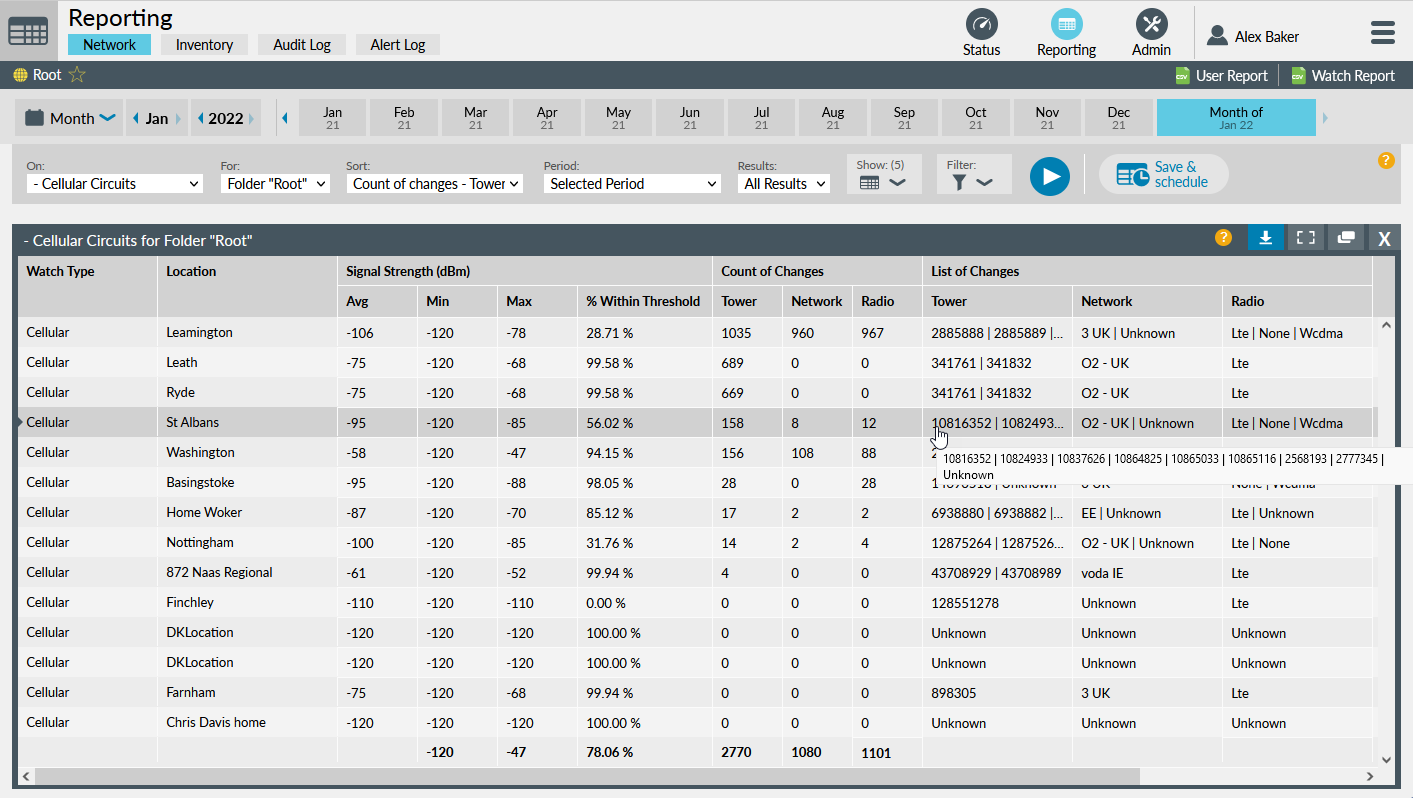Image resolution: width=1413 pixels, height=798 pixels.
Task: Pop out the report panel window
Action: point(1345,237)
